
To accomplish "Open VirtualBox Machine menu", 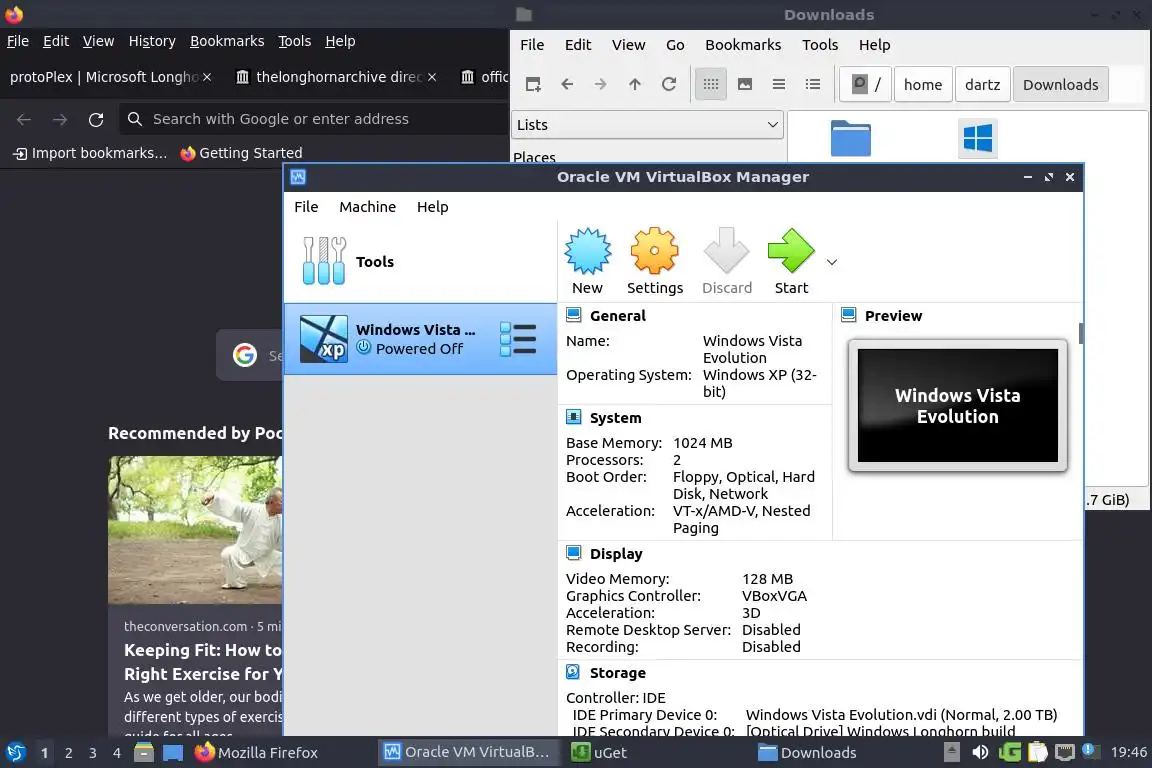I will point(367,207).
